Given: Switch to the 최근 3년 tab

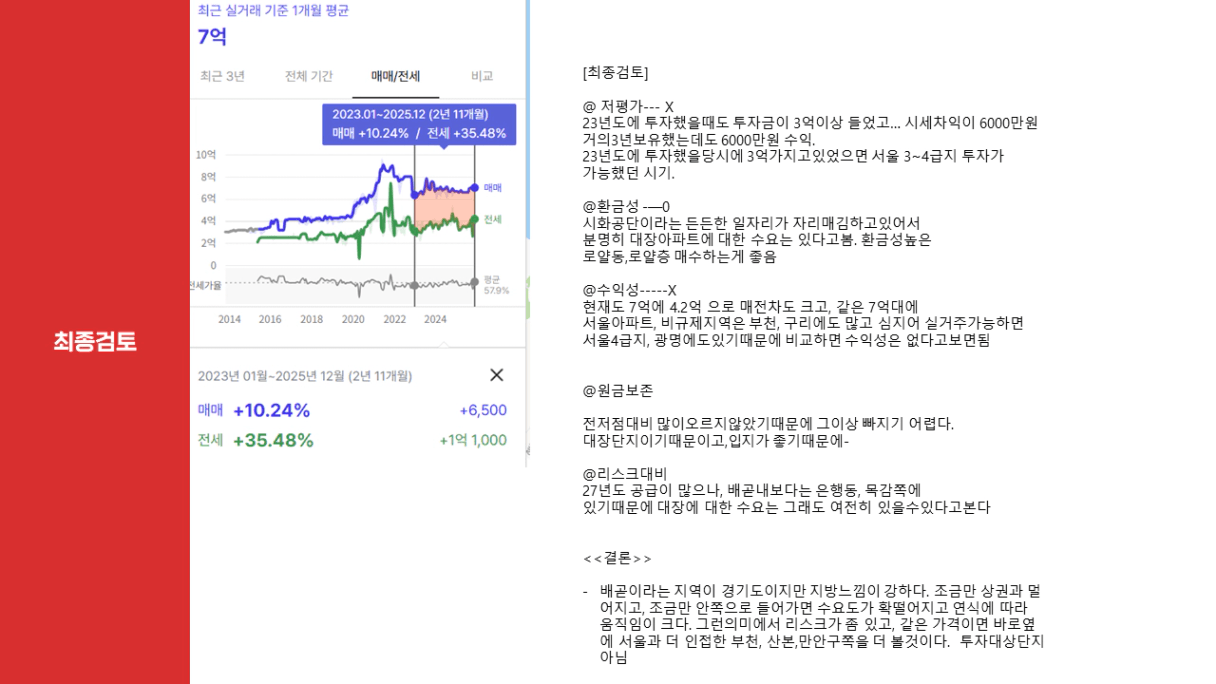Looking at the screenshot, I should (222, 76).
